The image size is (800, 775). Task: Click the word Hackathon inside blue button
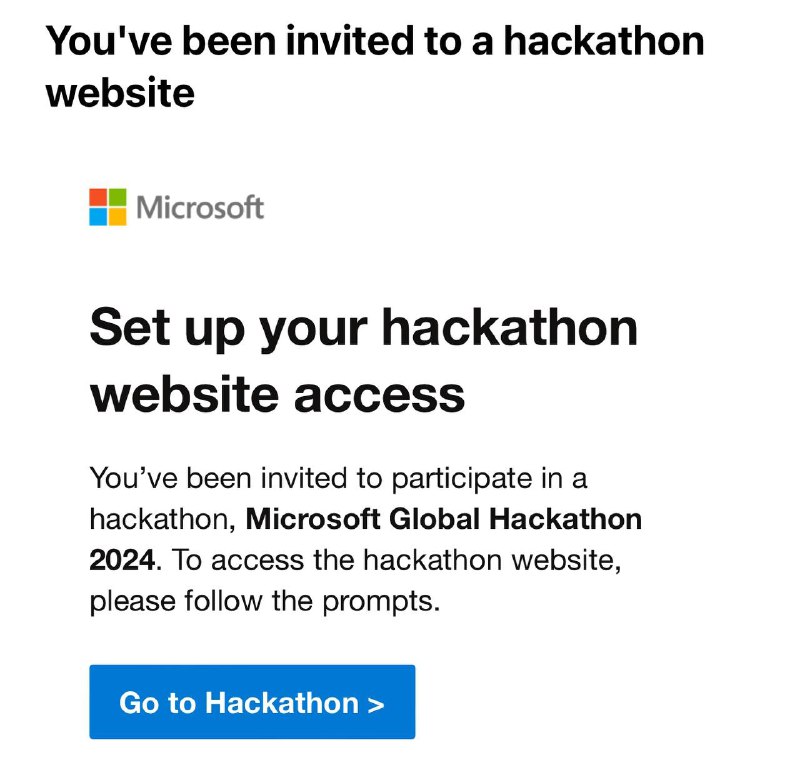[282, 703]
